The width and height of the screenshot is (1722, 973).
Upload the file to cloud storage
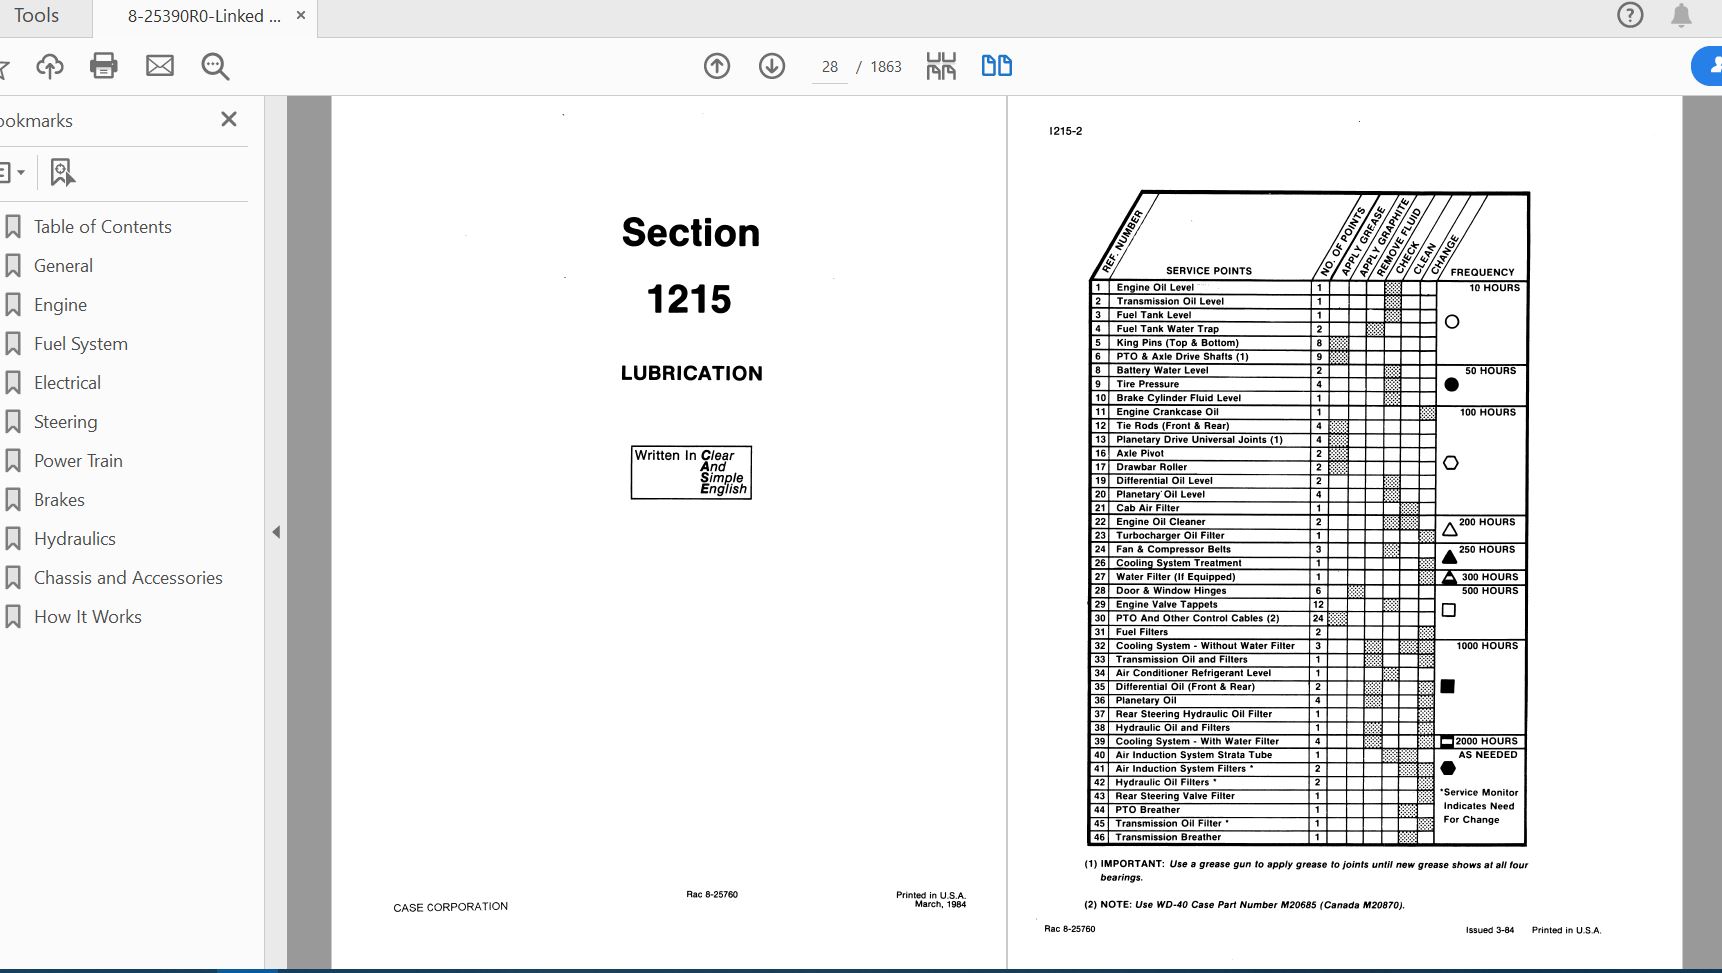[49, 66]
